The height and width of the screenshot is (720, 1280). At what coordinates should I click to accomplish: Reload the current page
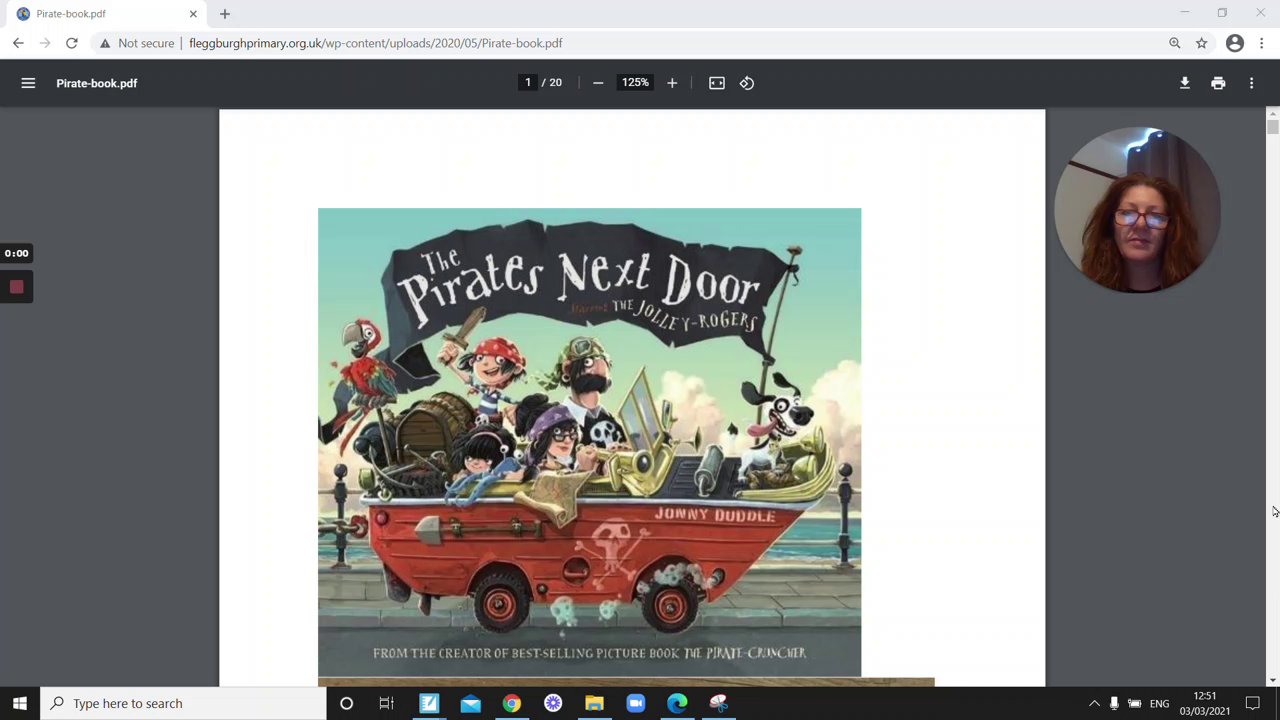coord(72,43)
